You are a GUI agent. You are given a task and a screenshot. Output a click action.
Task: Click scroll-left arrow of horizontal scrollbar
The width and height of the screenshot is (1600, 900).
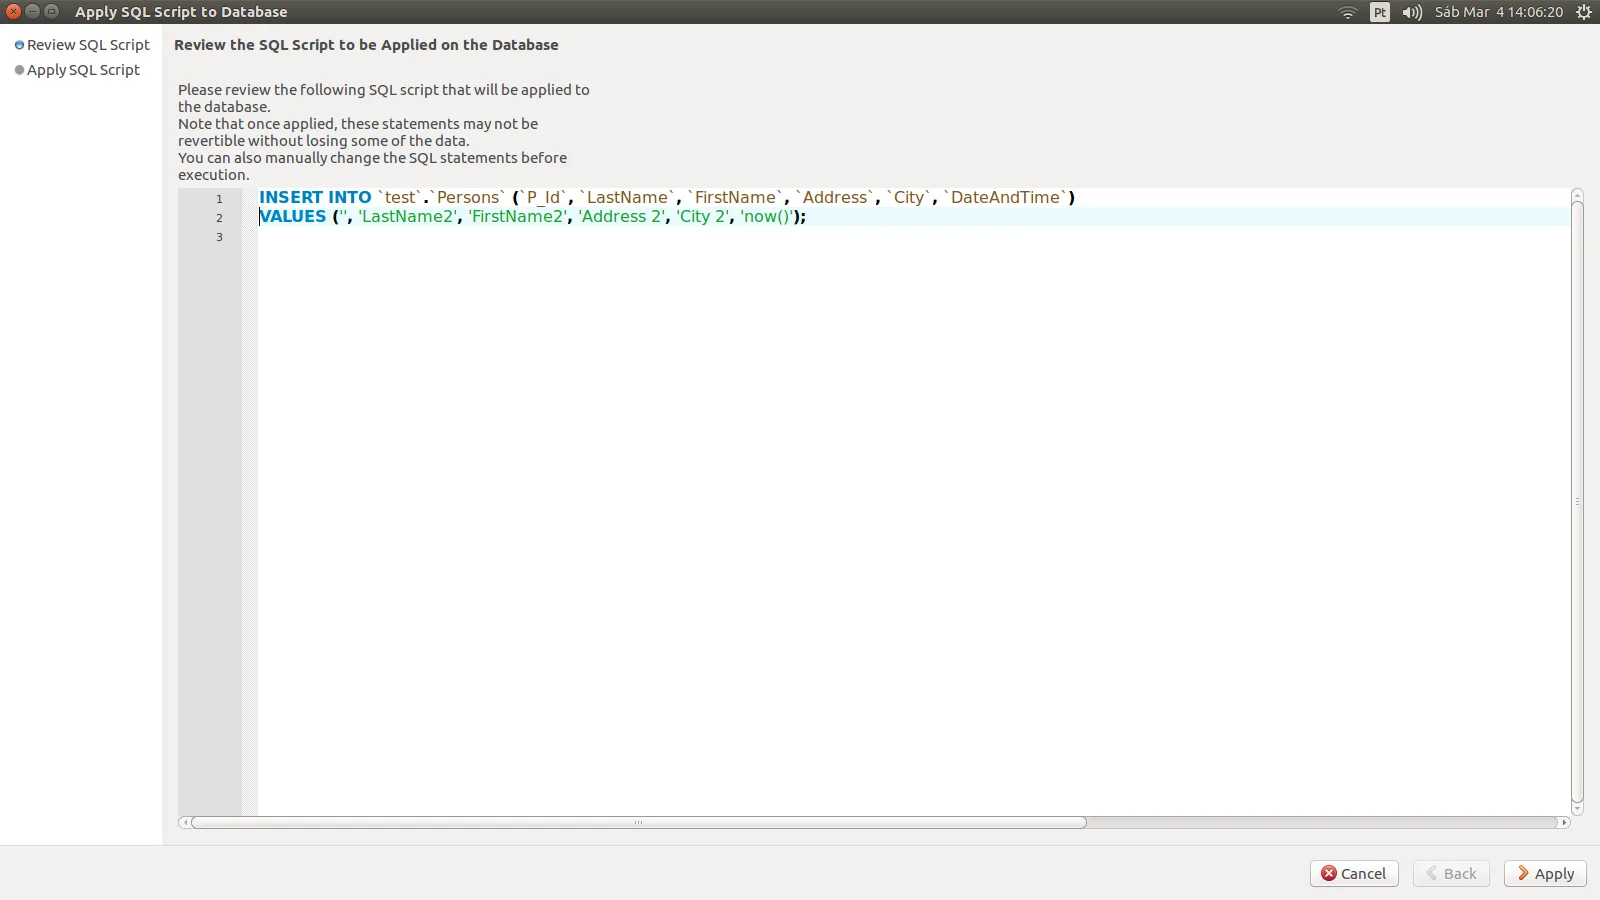(184, 823)
